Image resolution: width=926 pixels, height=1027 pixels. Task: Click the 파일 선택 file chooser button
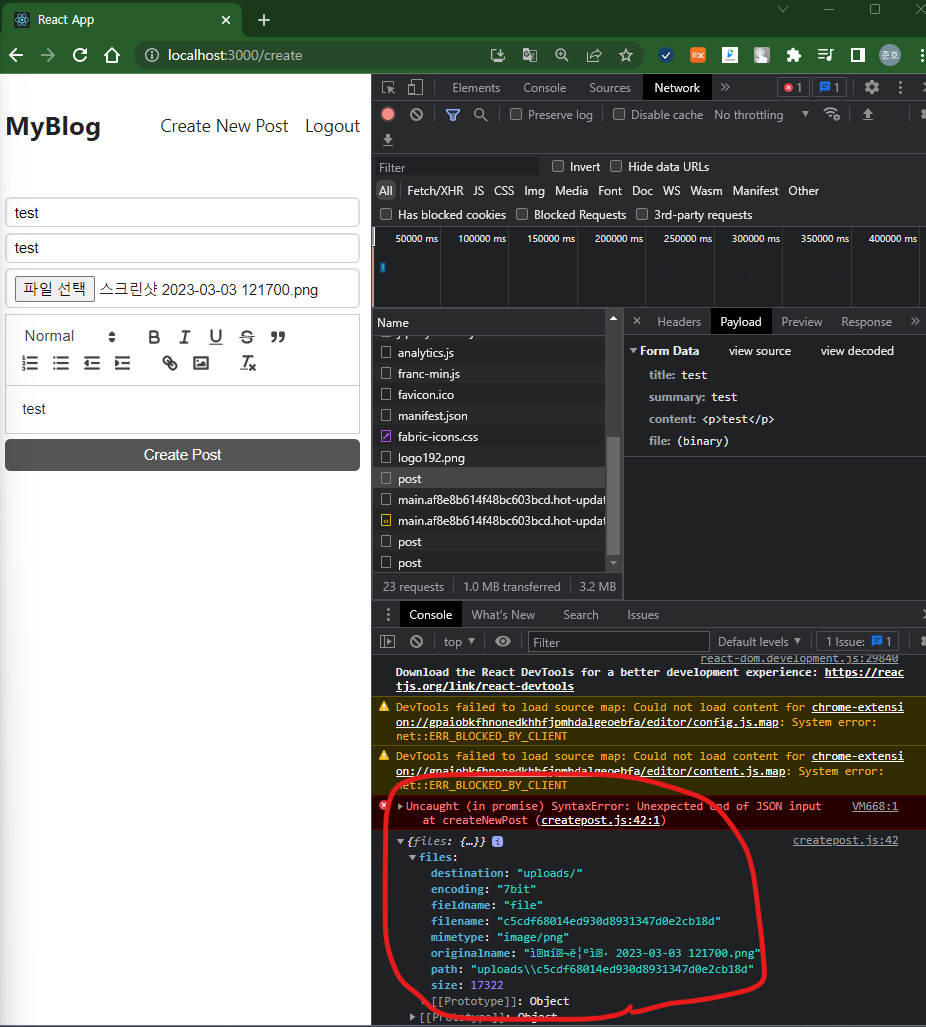click(x=55, y=289)
